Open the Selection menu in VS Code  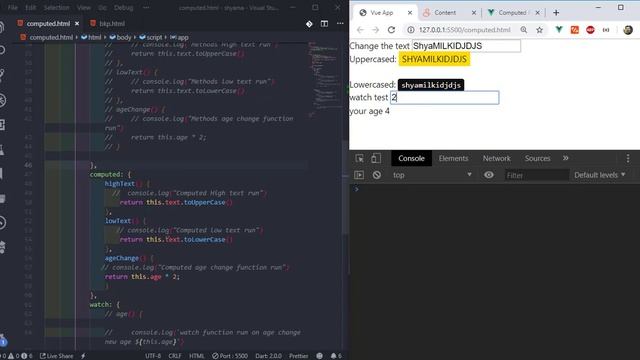(56, 7)
